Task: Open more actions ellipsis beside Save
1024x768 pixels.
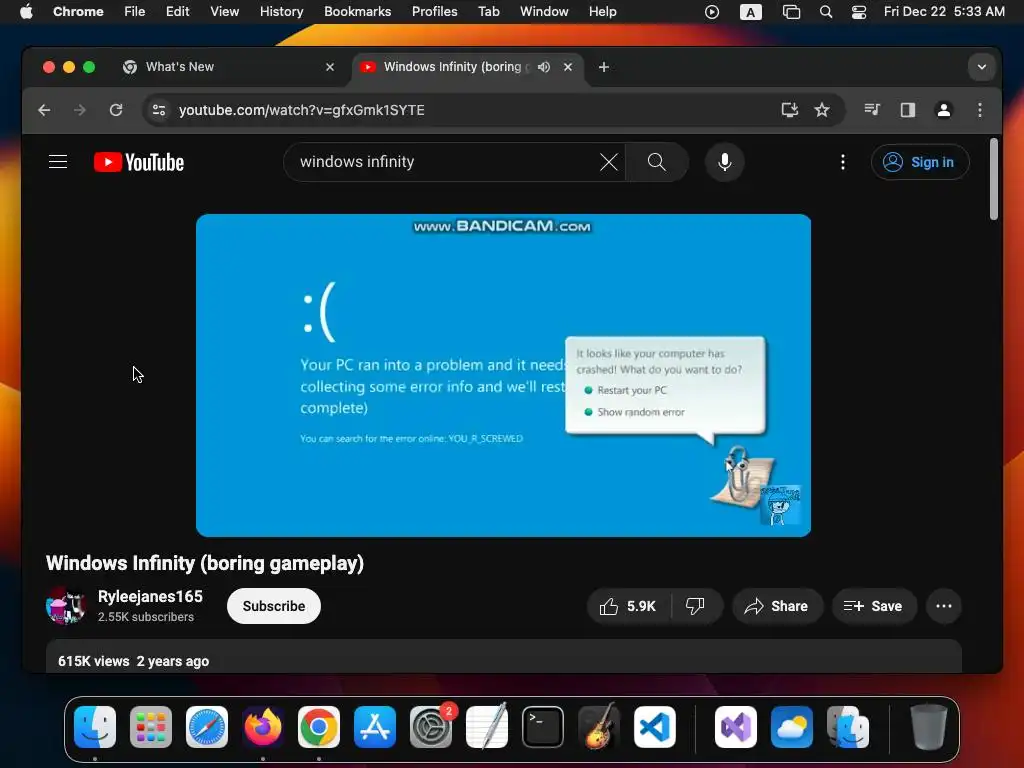Action: click(944, 606)
